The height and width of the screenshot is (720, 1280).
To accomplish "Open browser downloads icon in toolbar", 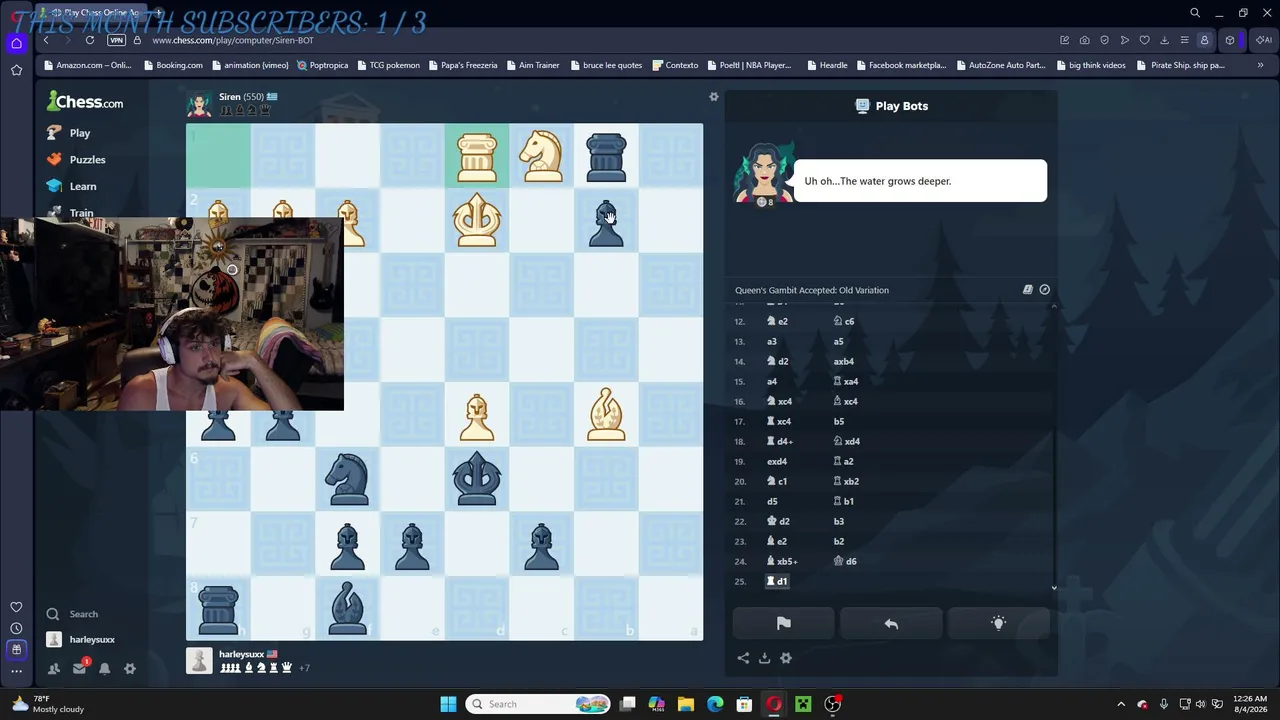I will click(1164, 40).
